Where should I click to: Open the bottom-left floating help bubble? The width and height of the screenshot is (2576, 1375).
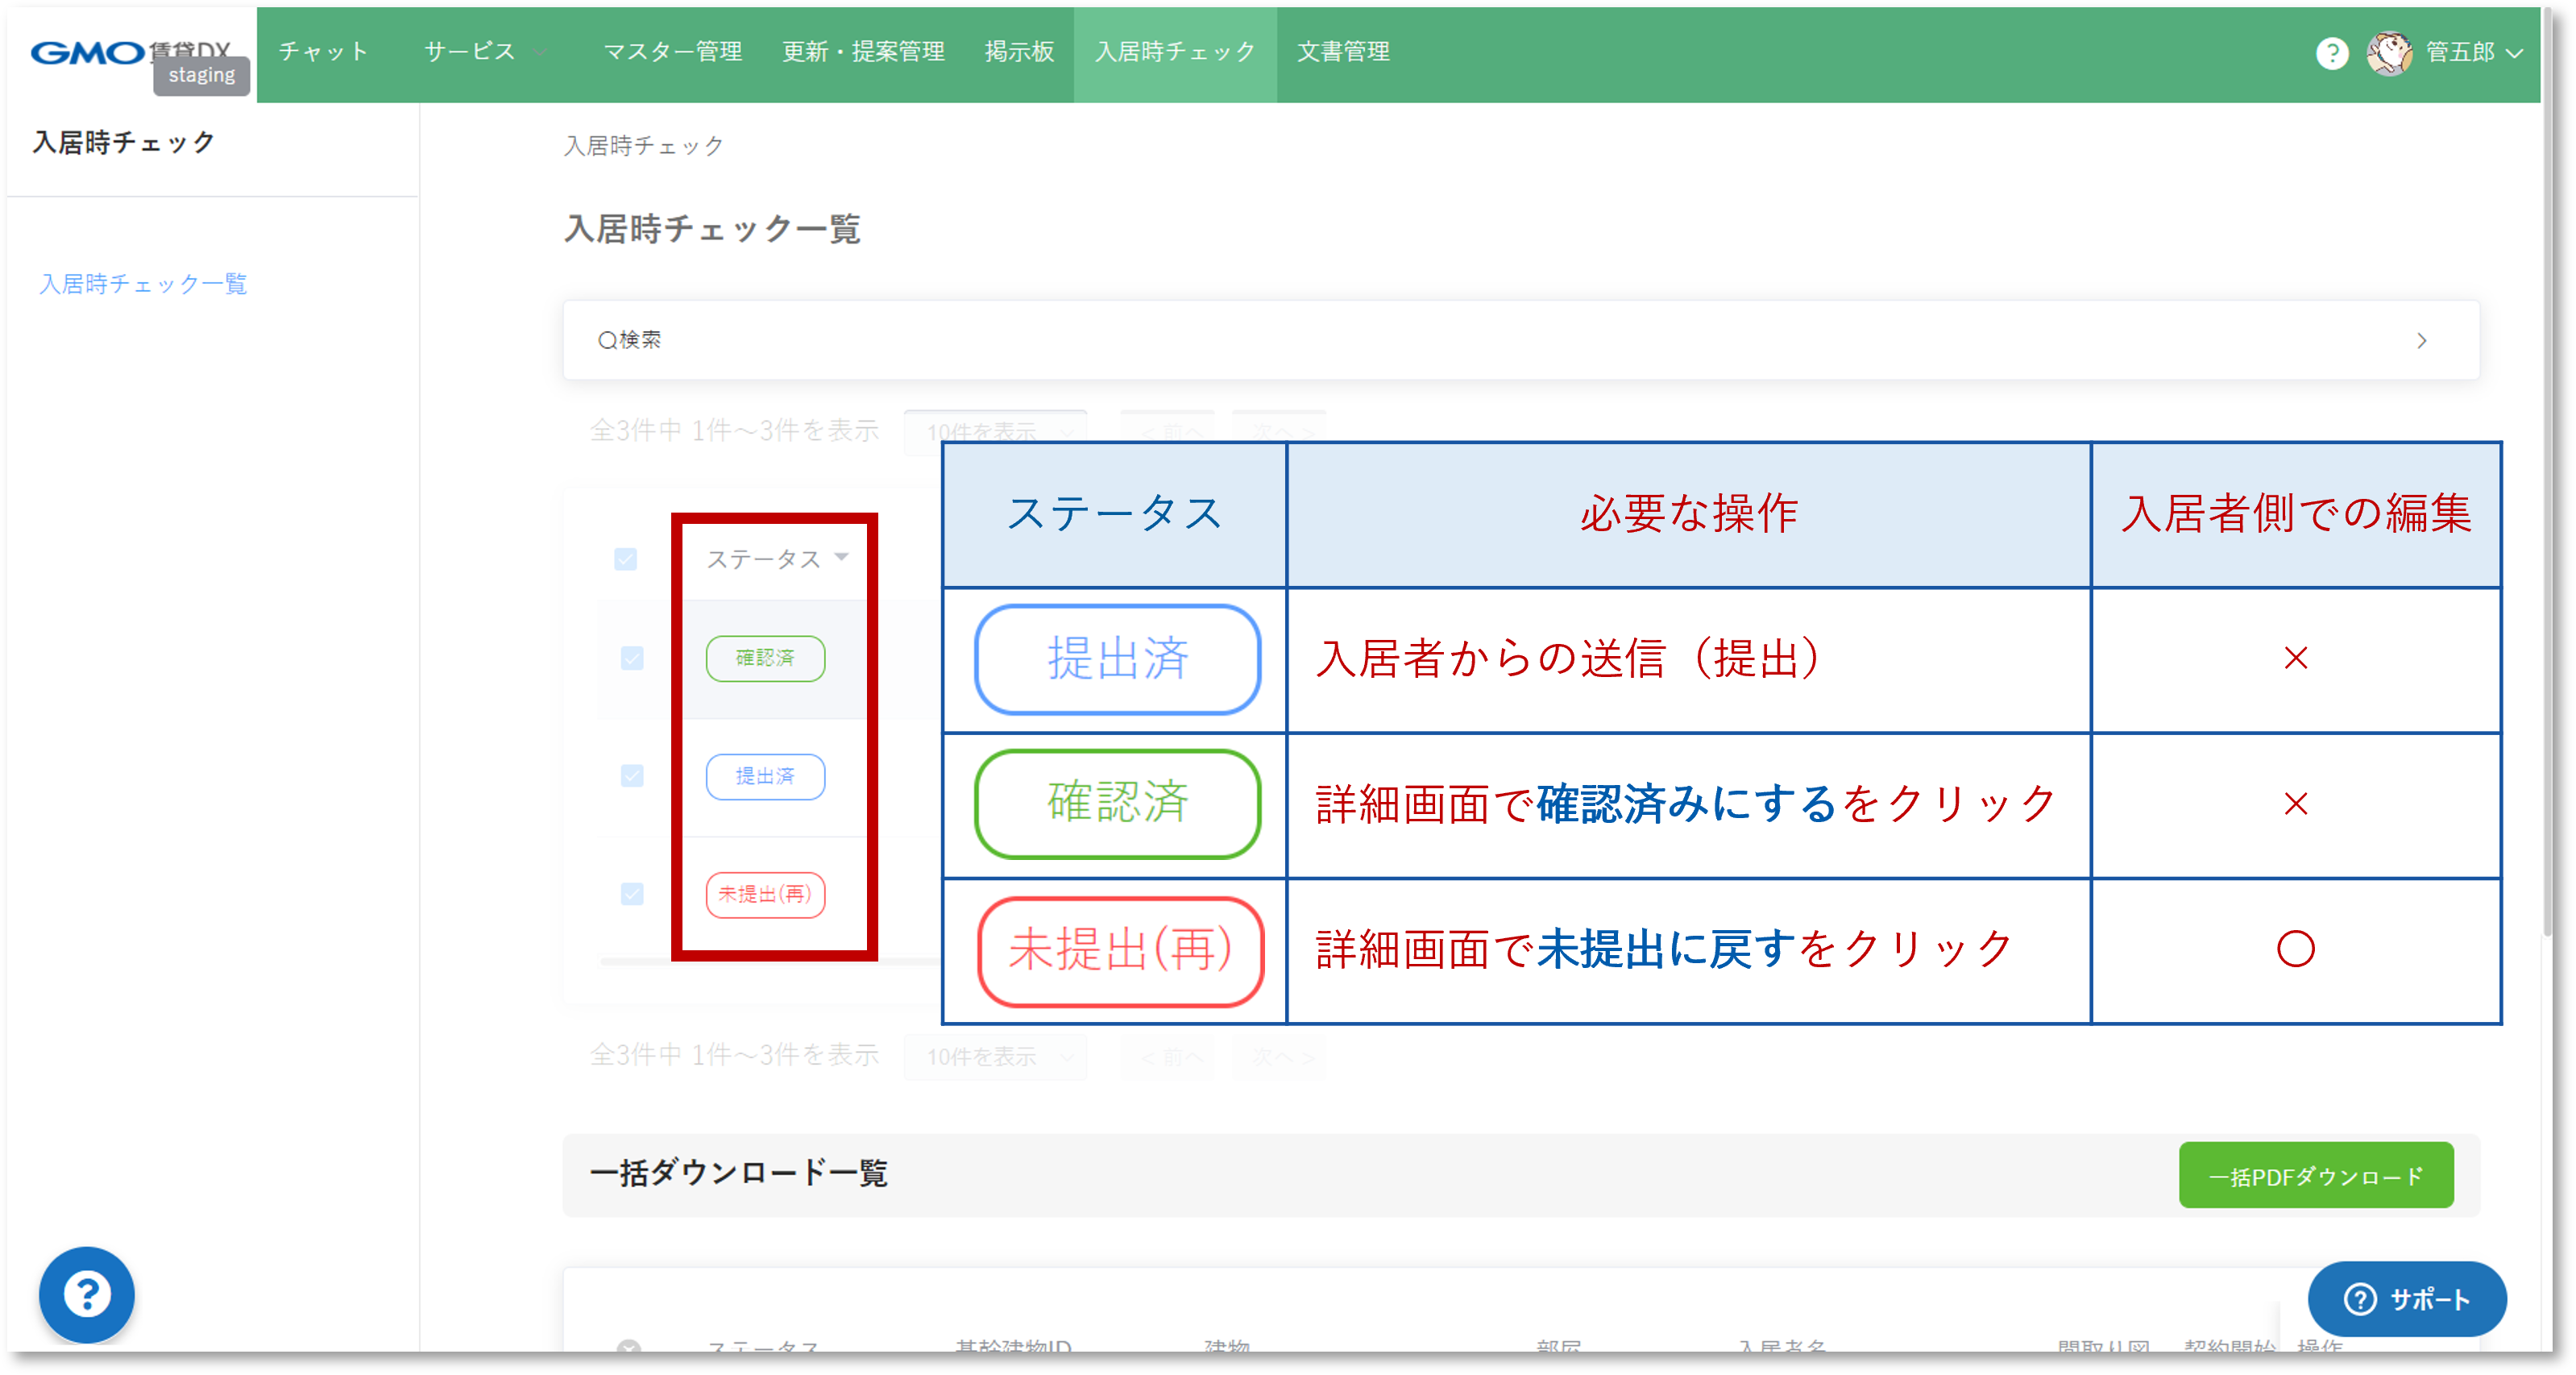click(86, 1294)
